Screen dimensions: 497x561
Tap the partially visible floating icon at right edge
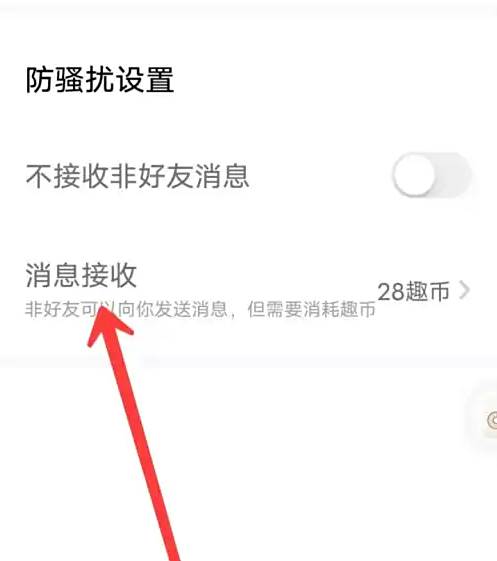coord(493,420)
